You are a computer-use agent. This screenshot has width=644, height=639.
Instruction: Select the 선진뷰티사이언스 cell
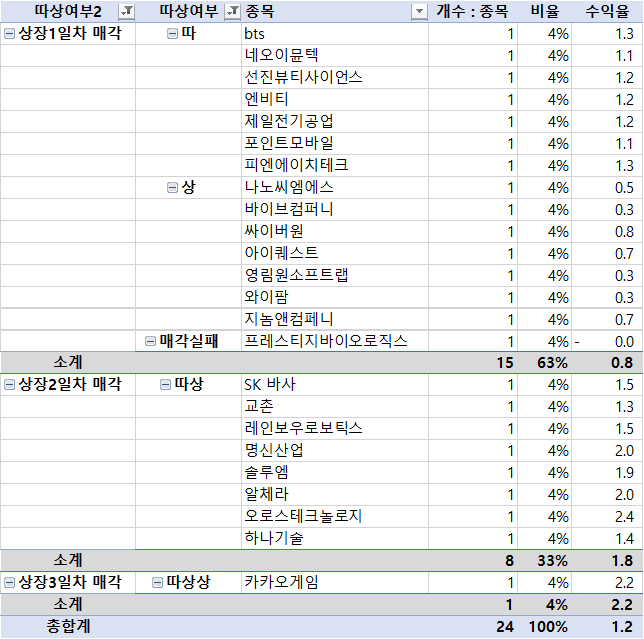(335, 78)
